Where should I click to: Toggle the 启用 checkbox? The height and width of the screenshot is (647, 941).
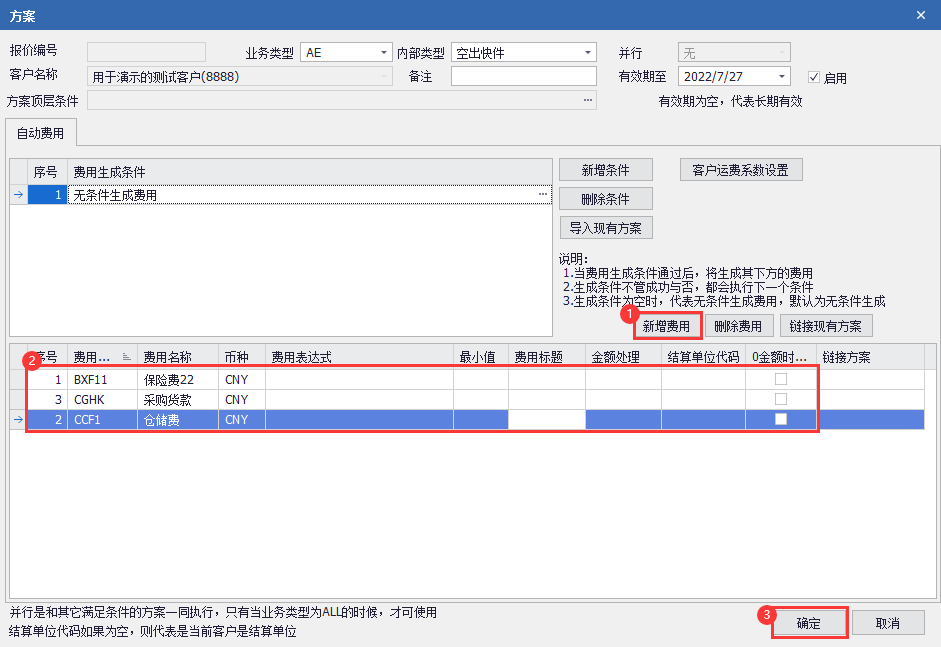pyautogui.click(x=814, y=77)
